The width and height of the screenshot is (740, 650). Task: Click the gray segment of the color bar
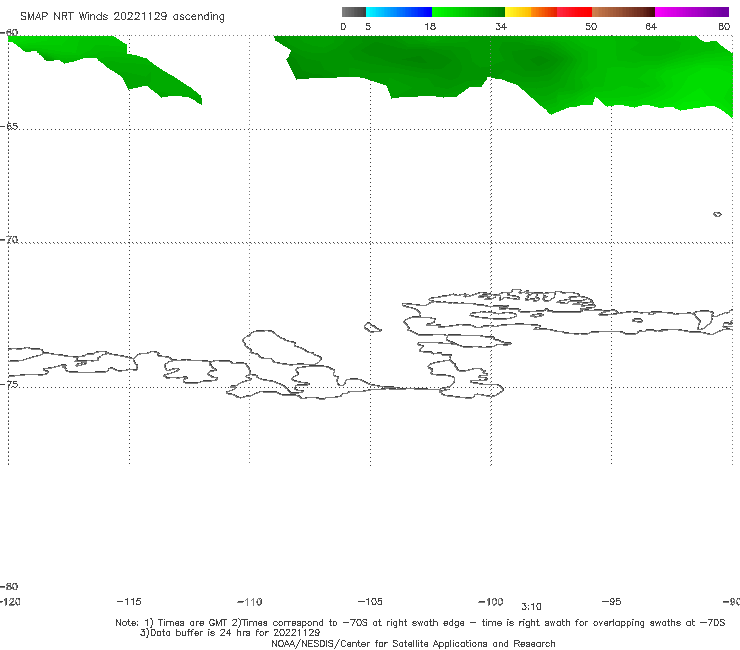353,12
